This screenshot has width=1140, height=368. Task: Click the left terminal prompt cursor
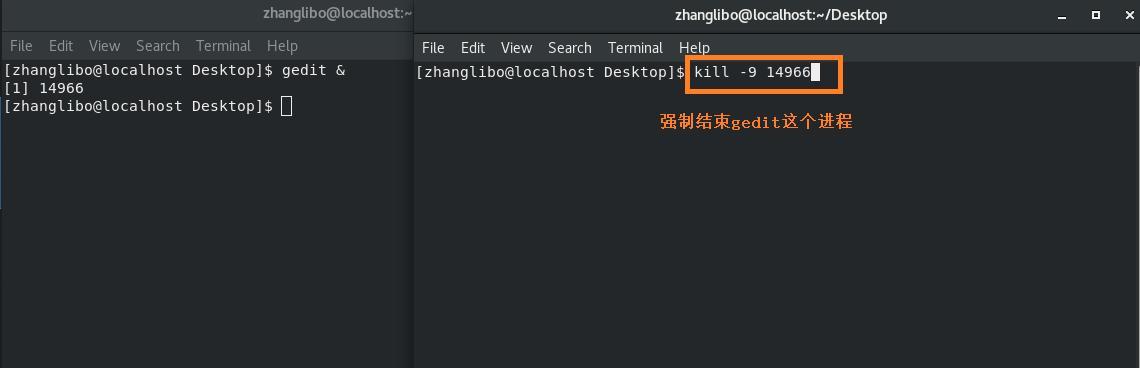(286, 106)
